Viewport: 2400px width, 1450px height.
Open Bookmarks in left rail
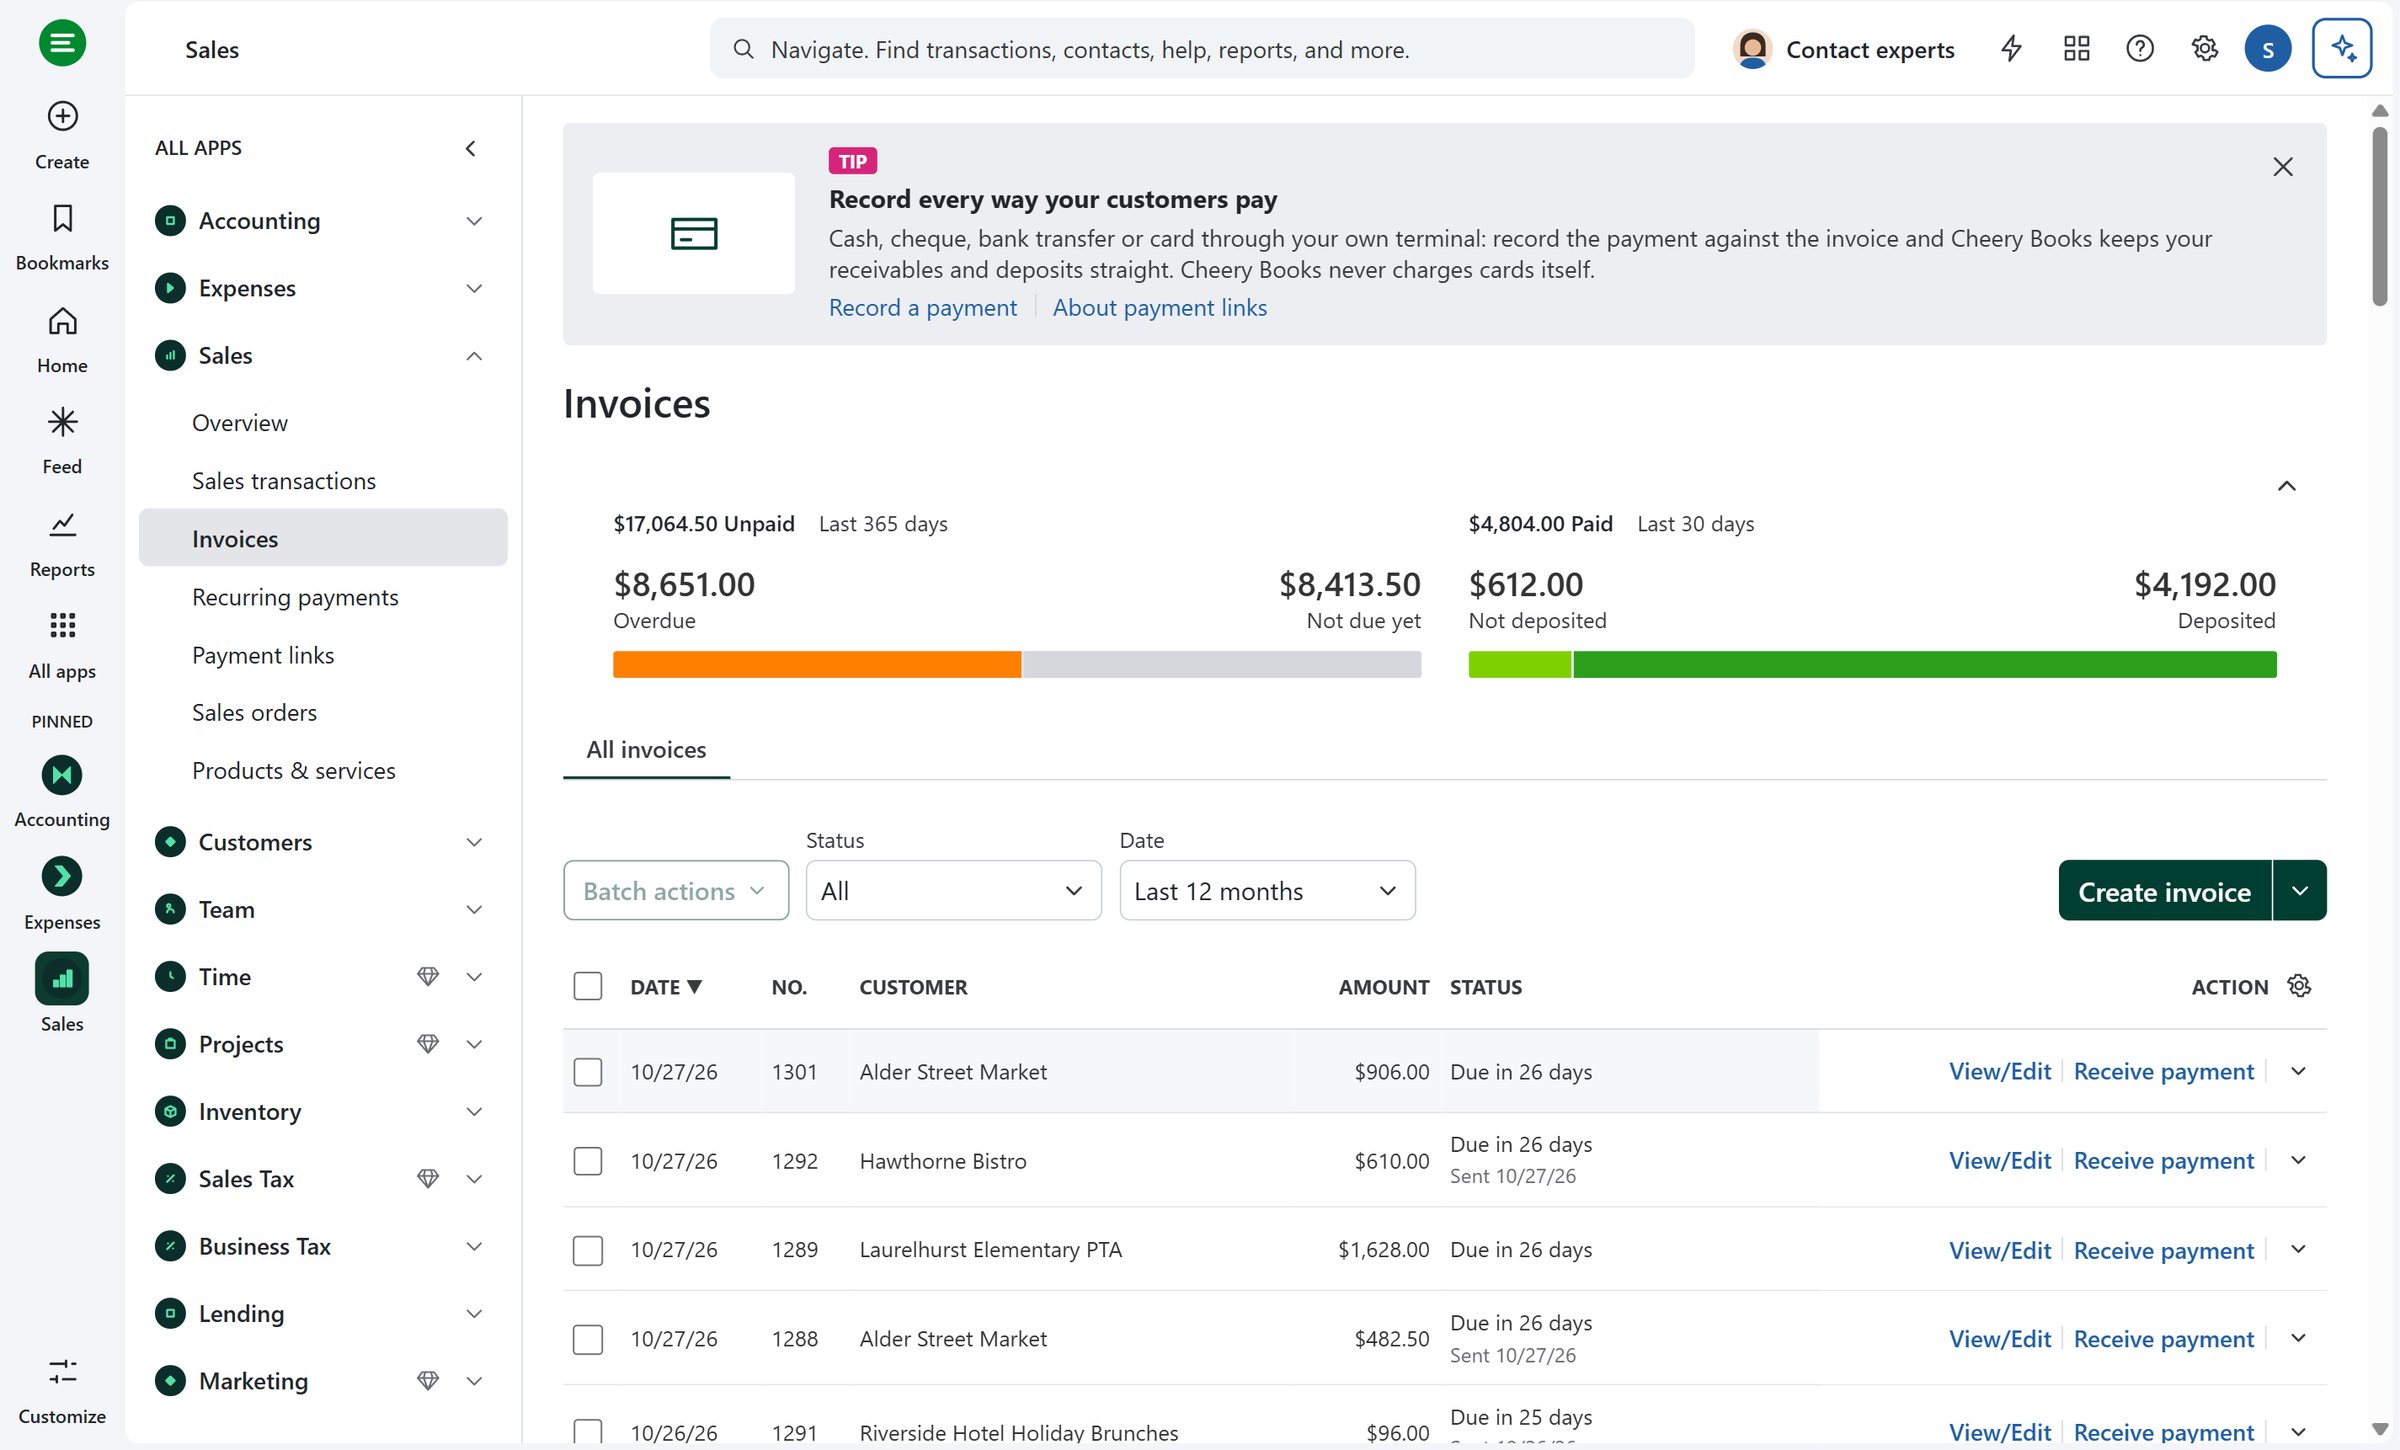pyautogui.click(x=62, y=237)
